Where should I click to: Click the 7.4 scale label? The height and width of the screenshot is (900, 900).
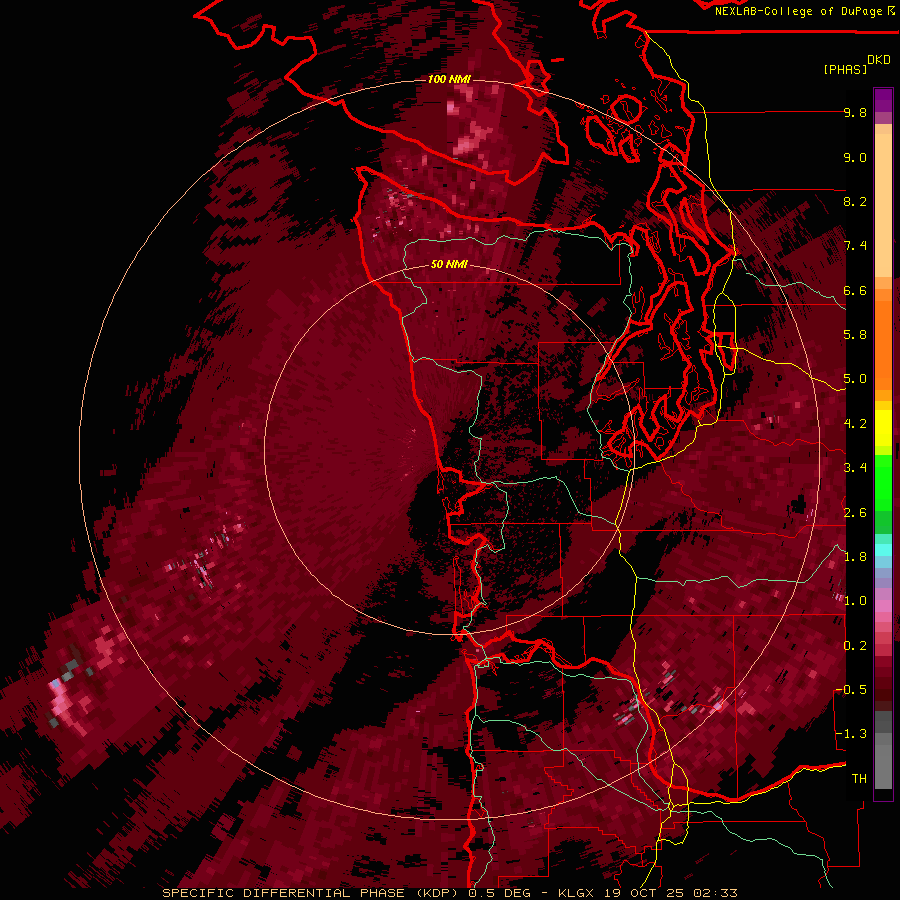[x=855, y=246]
